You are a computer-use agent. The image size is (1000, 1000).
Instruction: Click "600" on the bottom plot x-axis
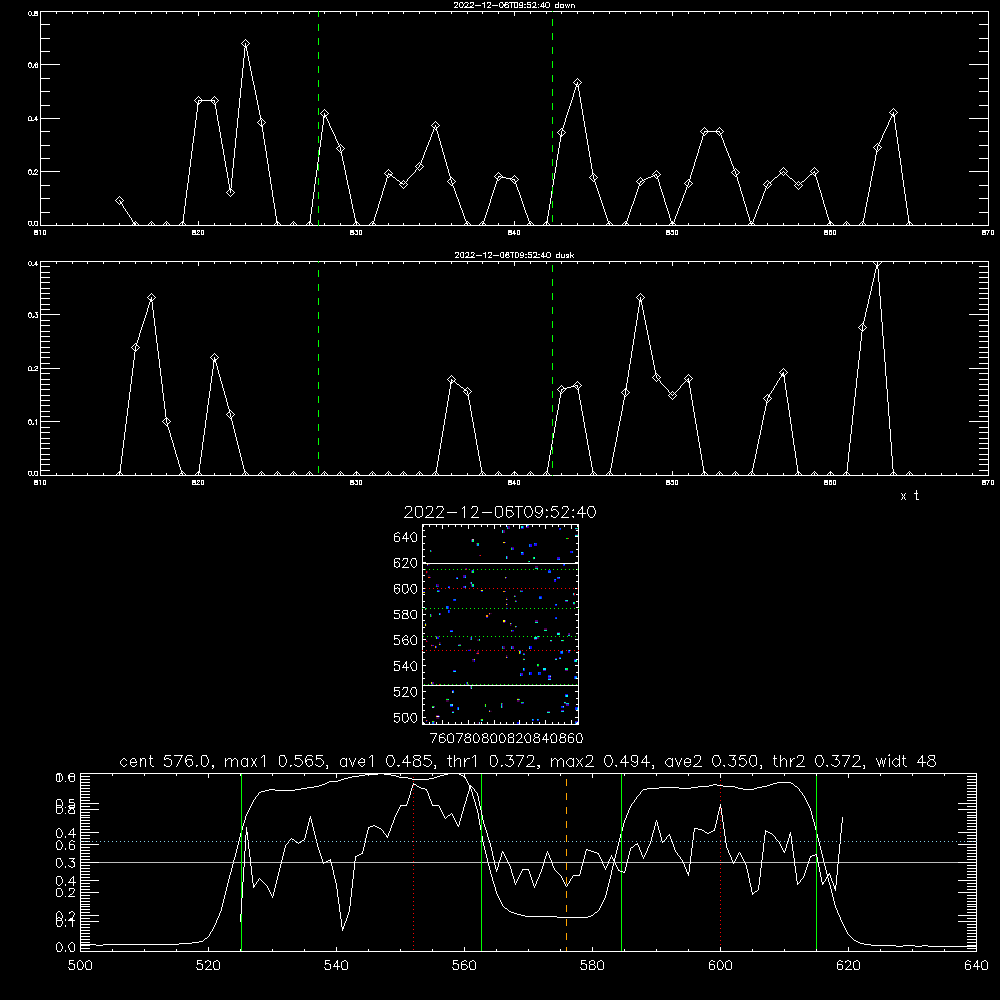click(721, 966)
